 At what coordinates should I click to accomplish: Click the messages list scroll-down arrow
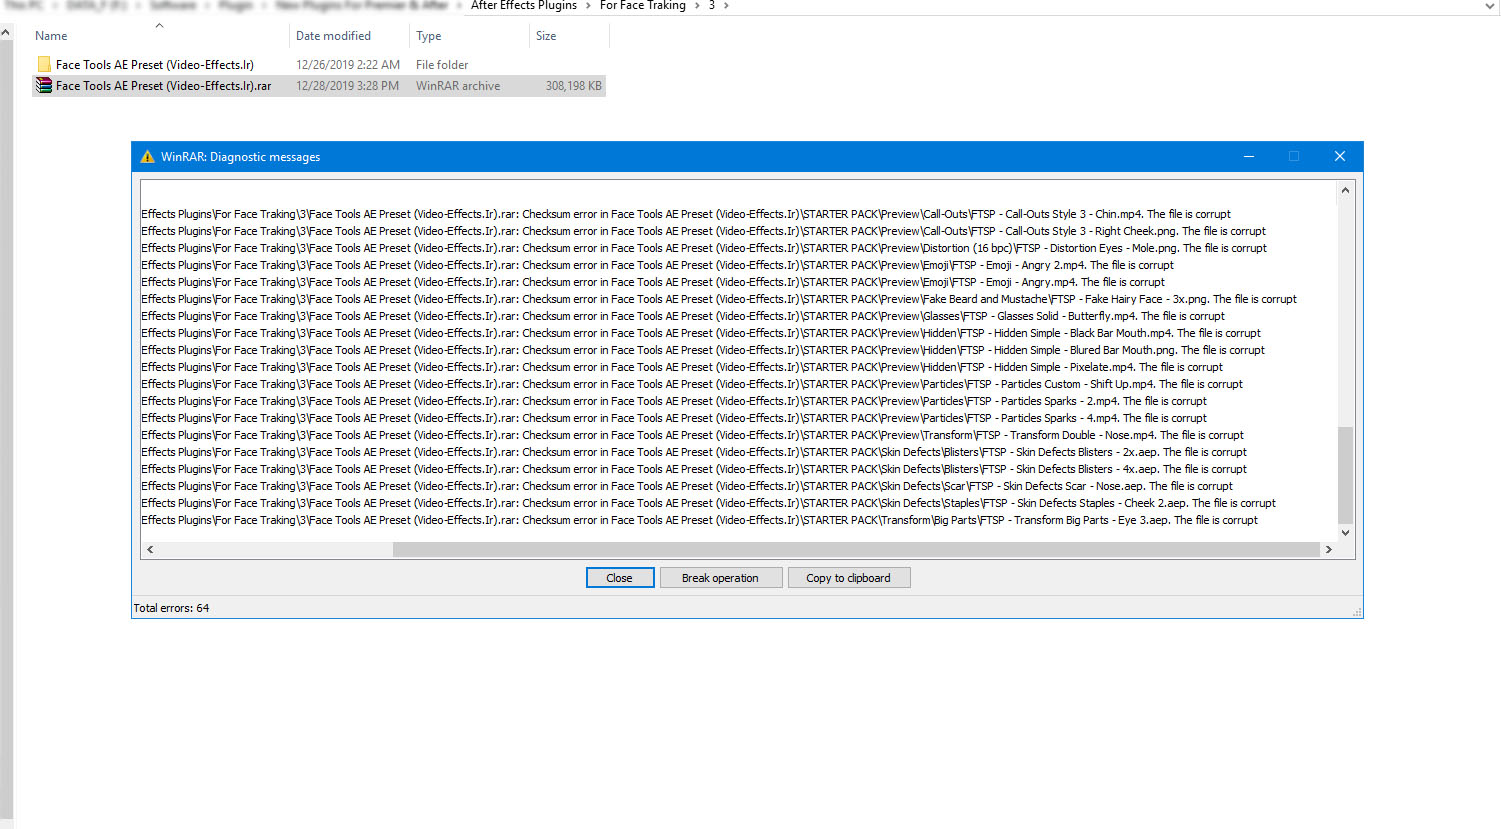tap(1345, 533)
